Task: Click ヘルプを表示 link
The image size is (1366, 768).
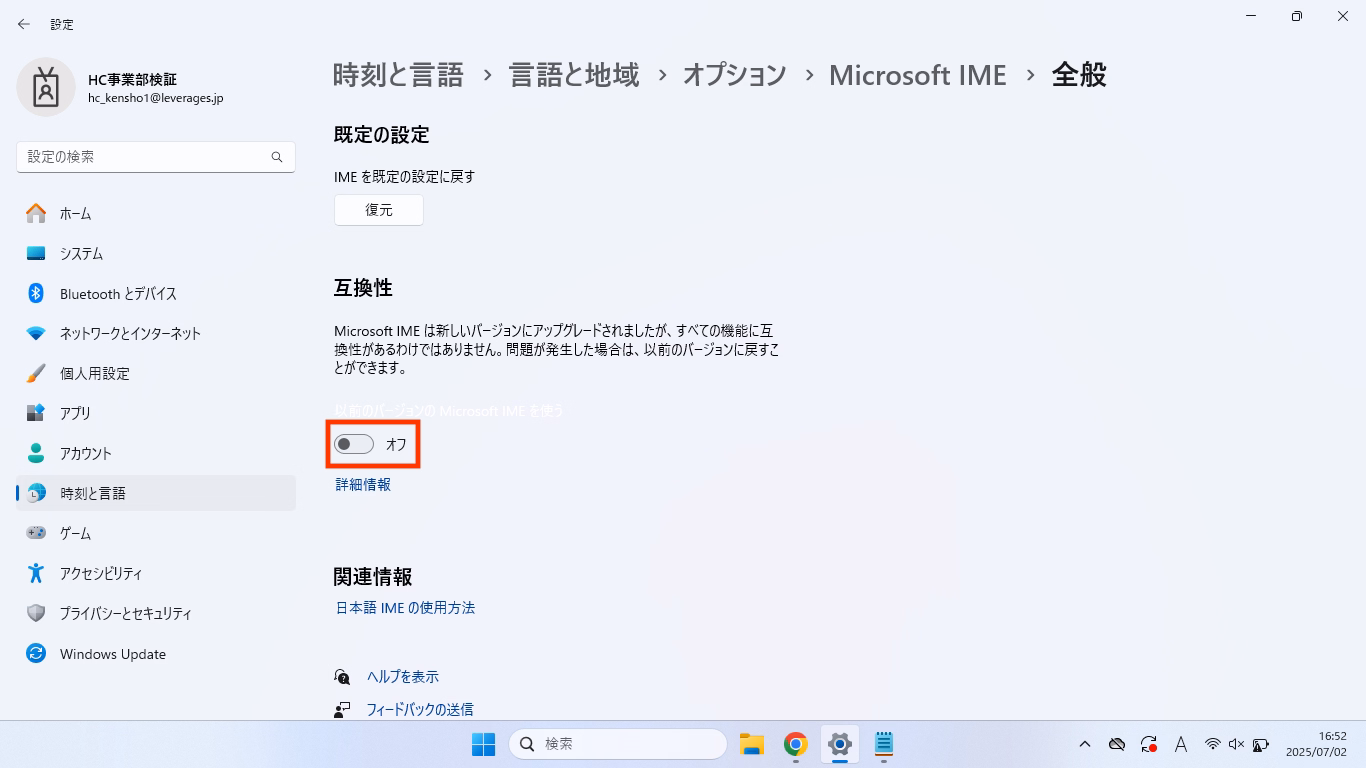Action: [403, 677]
